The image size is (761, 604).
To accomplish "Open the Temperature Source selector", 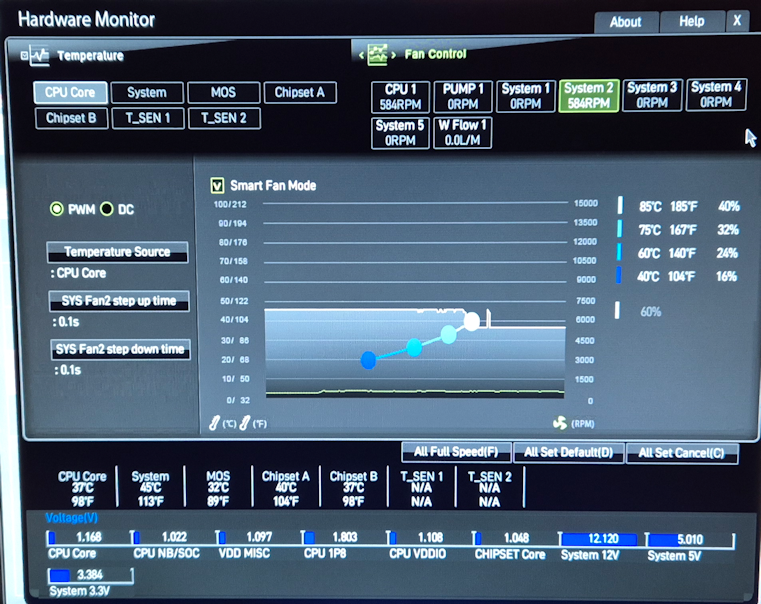I will click(x=117, y=252).
